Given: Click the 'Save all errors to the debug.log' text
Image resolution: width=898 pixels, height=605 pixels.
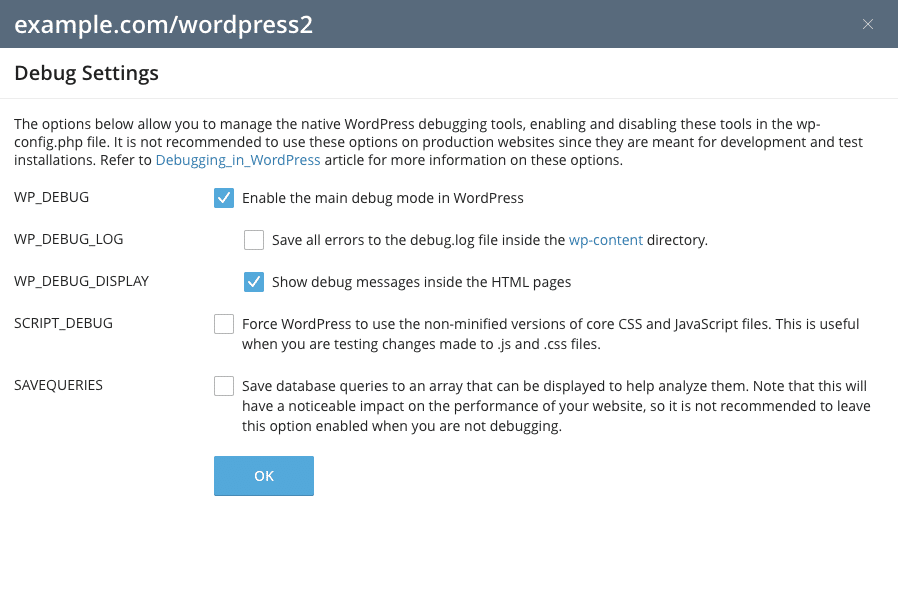Looking at the screenshot, I should pyautogui.click(x=418, y=240).
